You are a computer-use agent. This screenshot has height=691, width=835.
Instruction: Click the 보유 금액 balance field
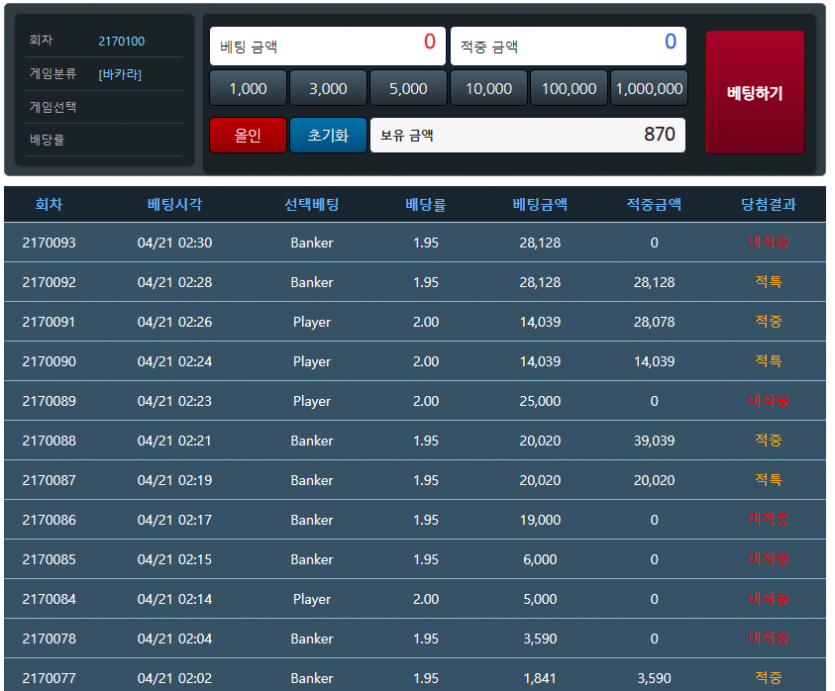click(527, 135)
